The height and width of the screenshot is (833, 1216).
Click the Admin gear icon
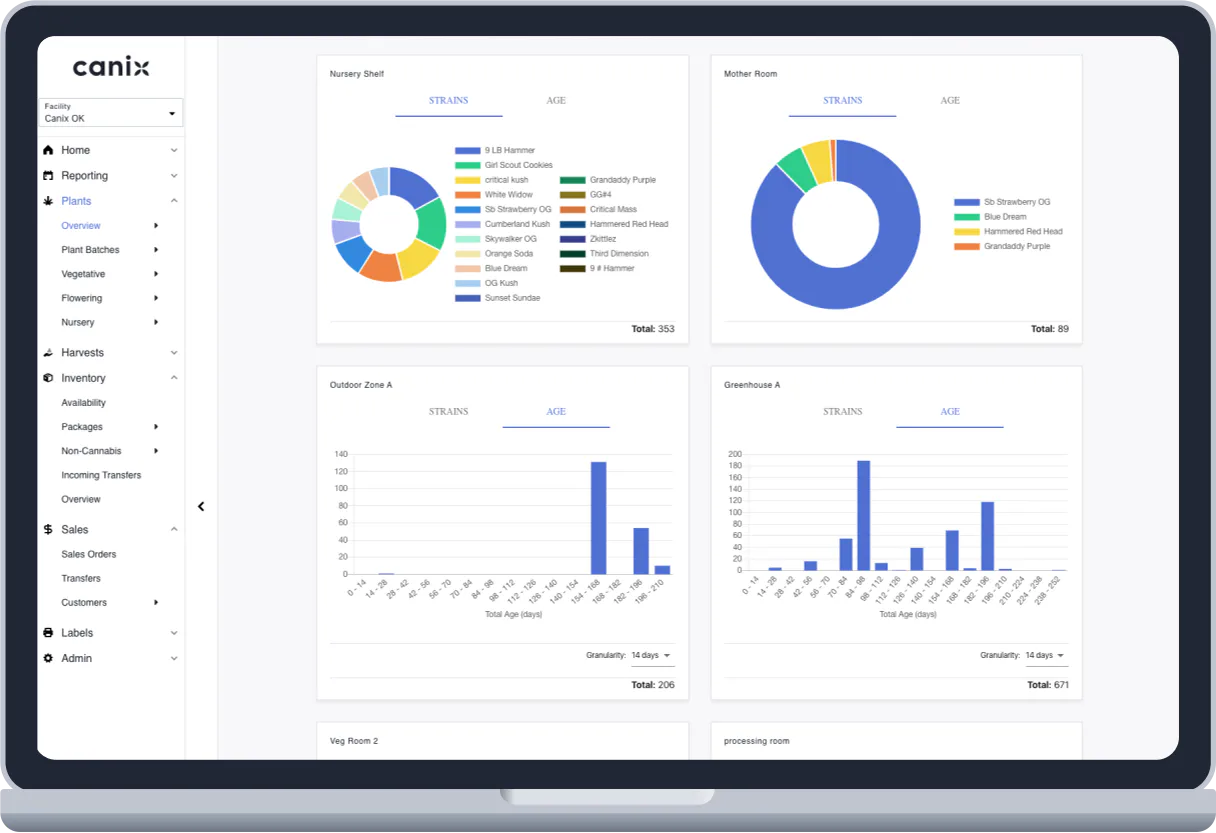[x=48, y=658]
